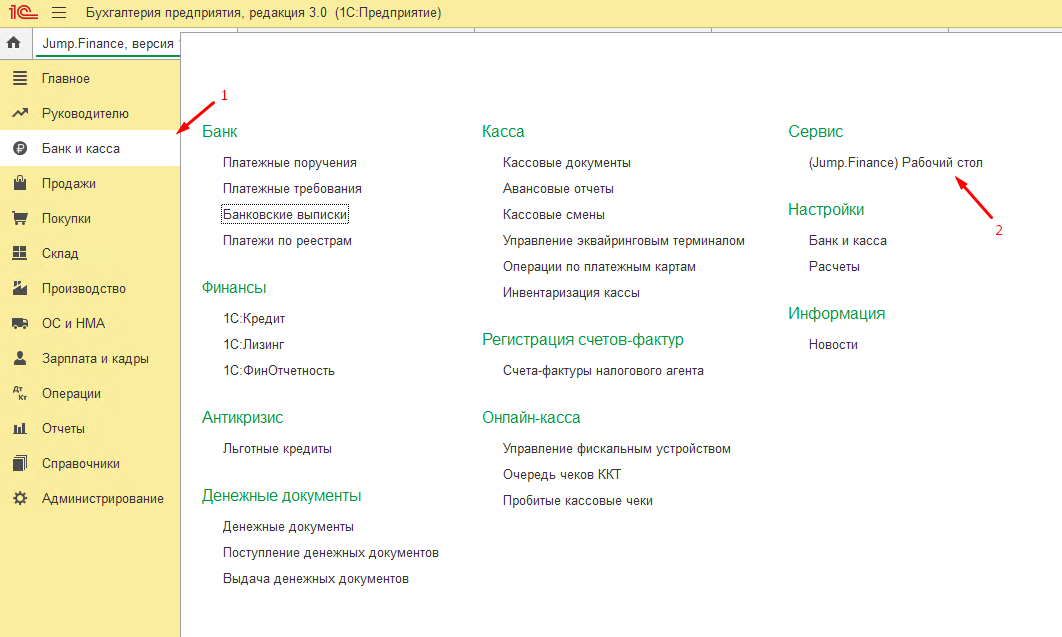Select Банк и касса in sidebar
Viewport: 1062px width, 637px height.
80,149
